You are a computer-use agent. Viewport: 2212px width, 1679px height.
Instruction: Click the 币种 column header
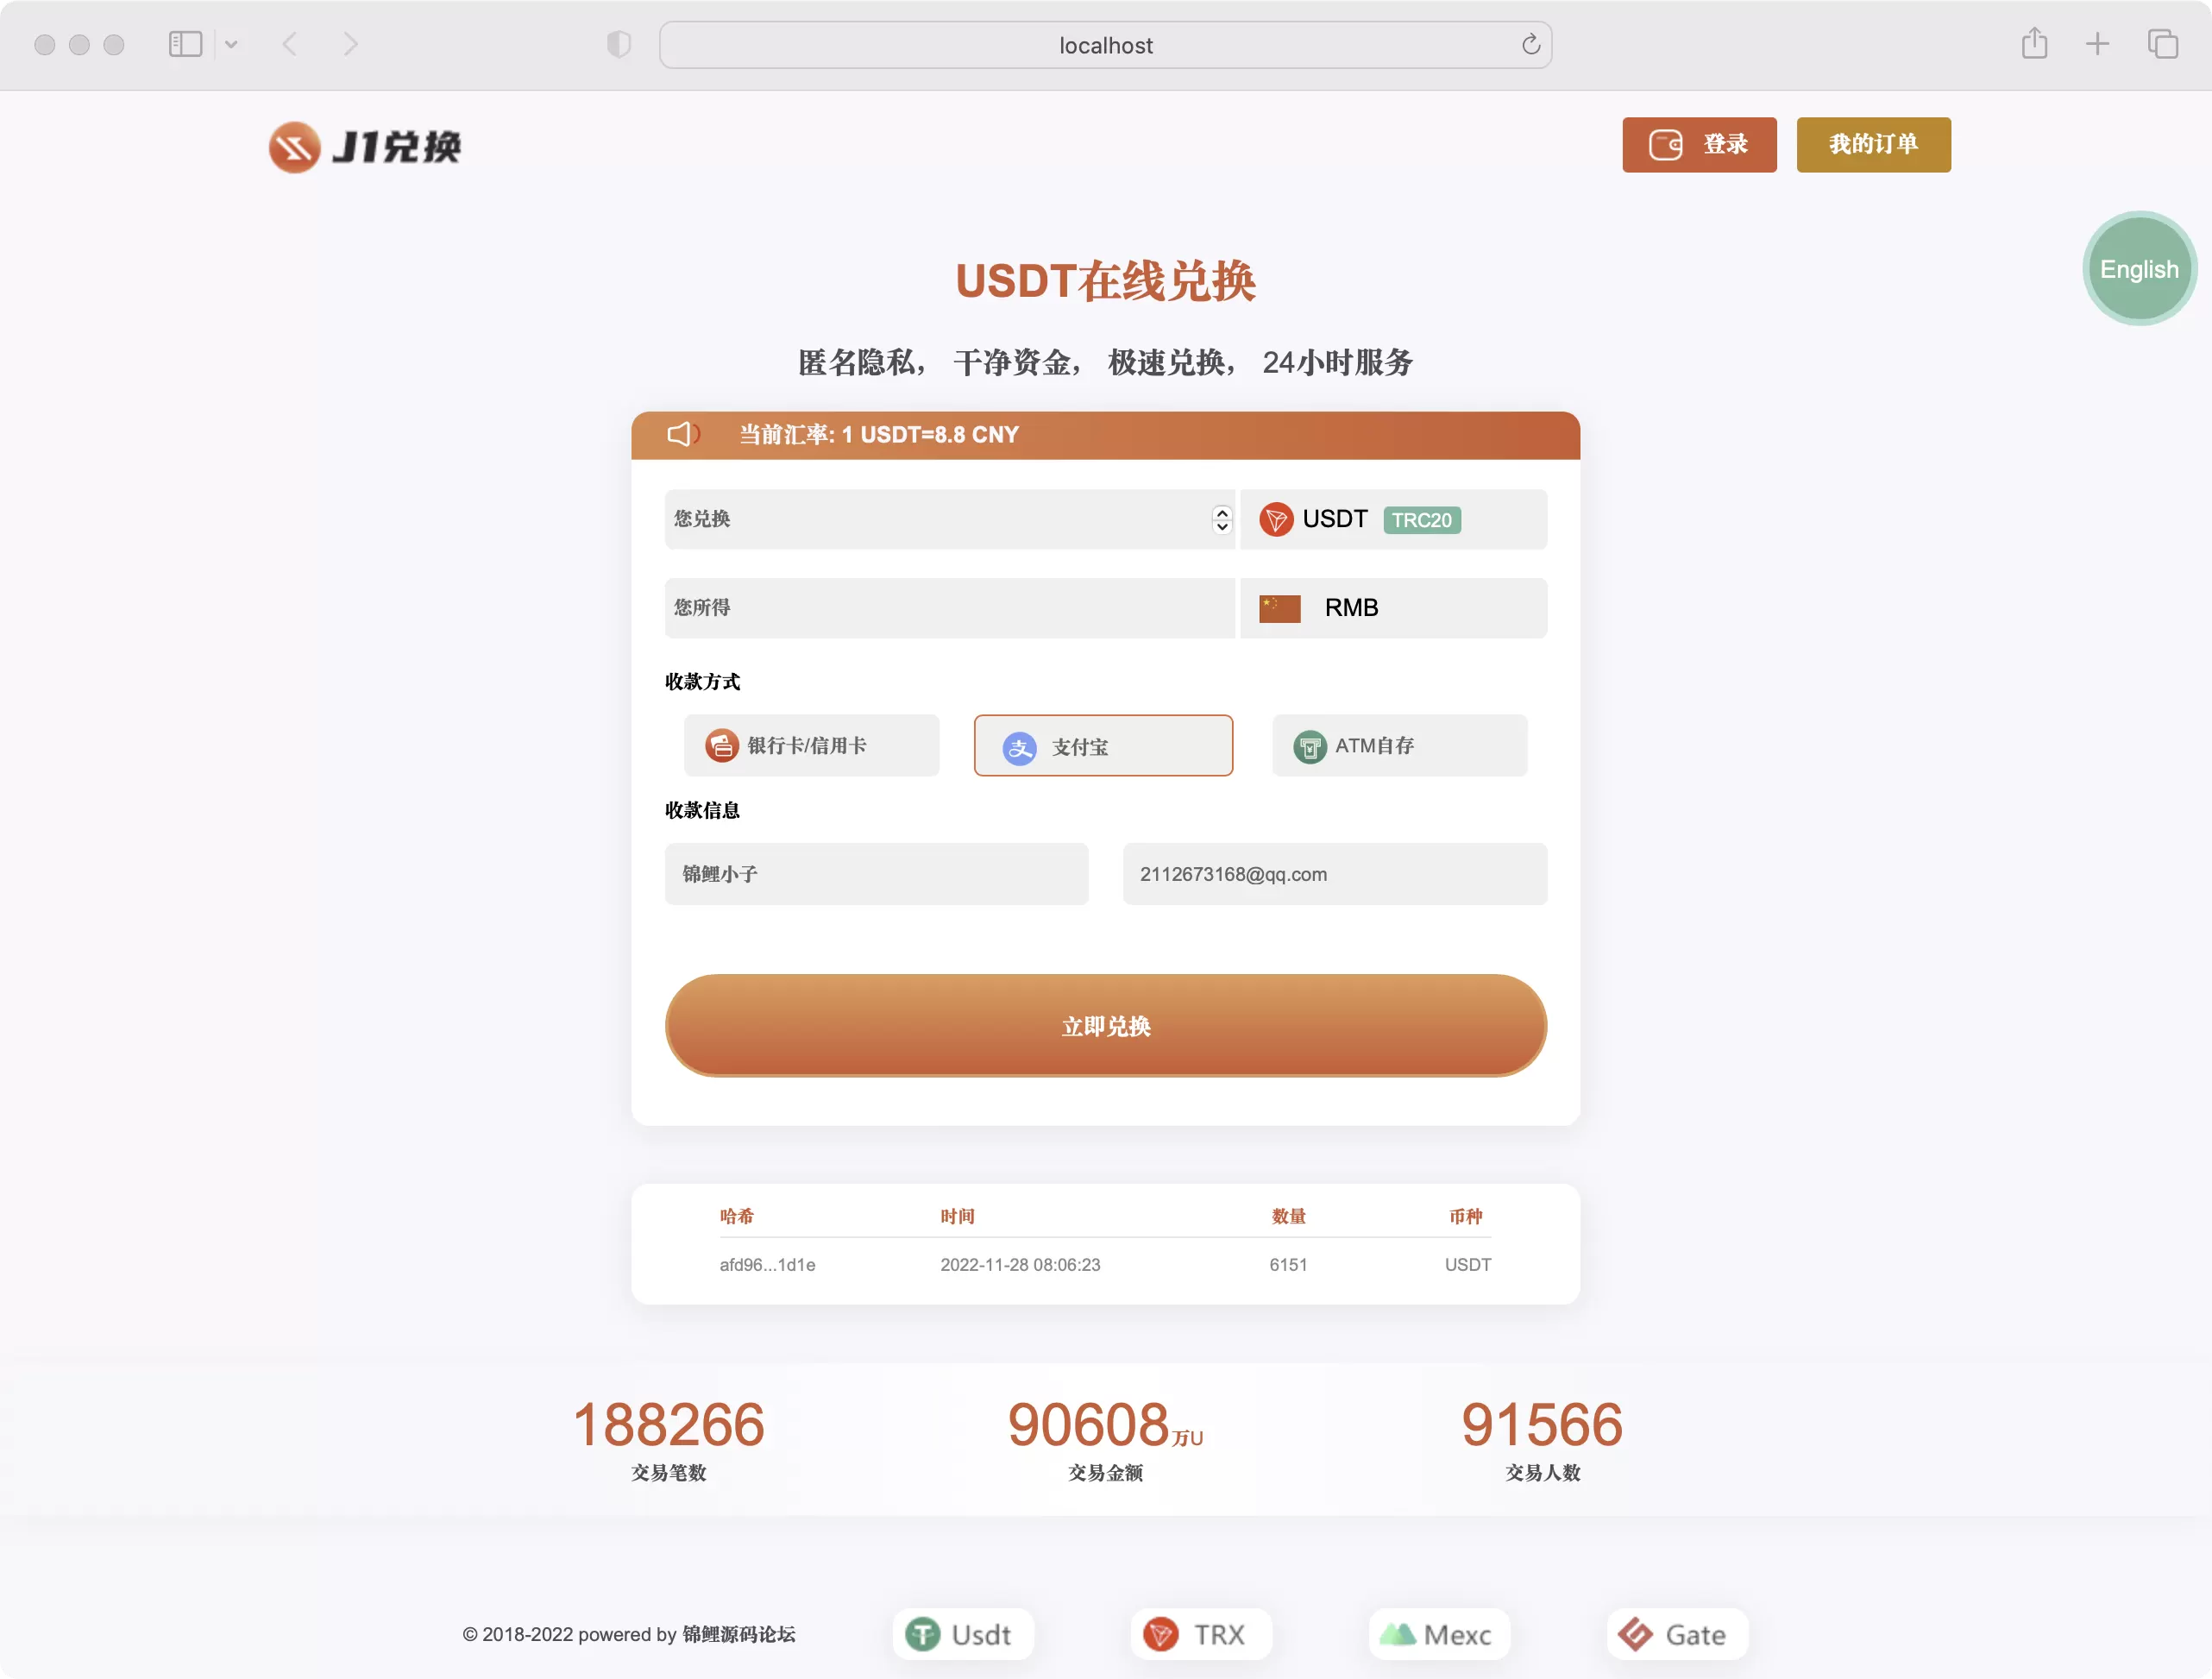[1466, 1216]
